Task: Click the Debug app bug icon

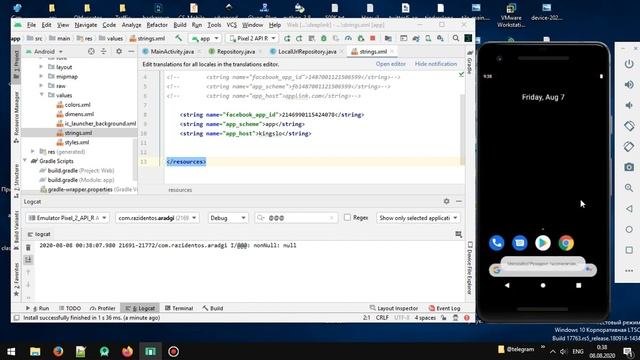Action: click(x=324, y=38)
